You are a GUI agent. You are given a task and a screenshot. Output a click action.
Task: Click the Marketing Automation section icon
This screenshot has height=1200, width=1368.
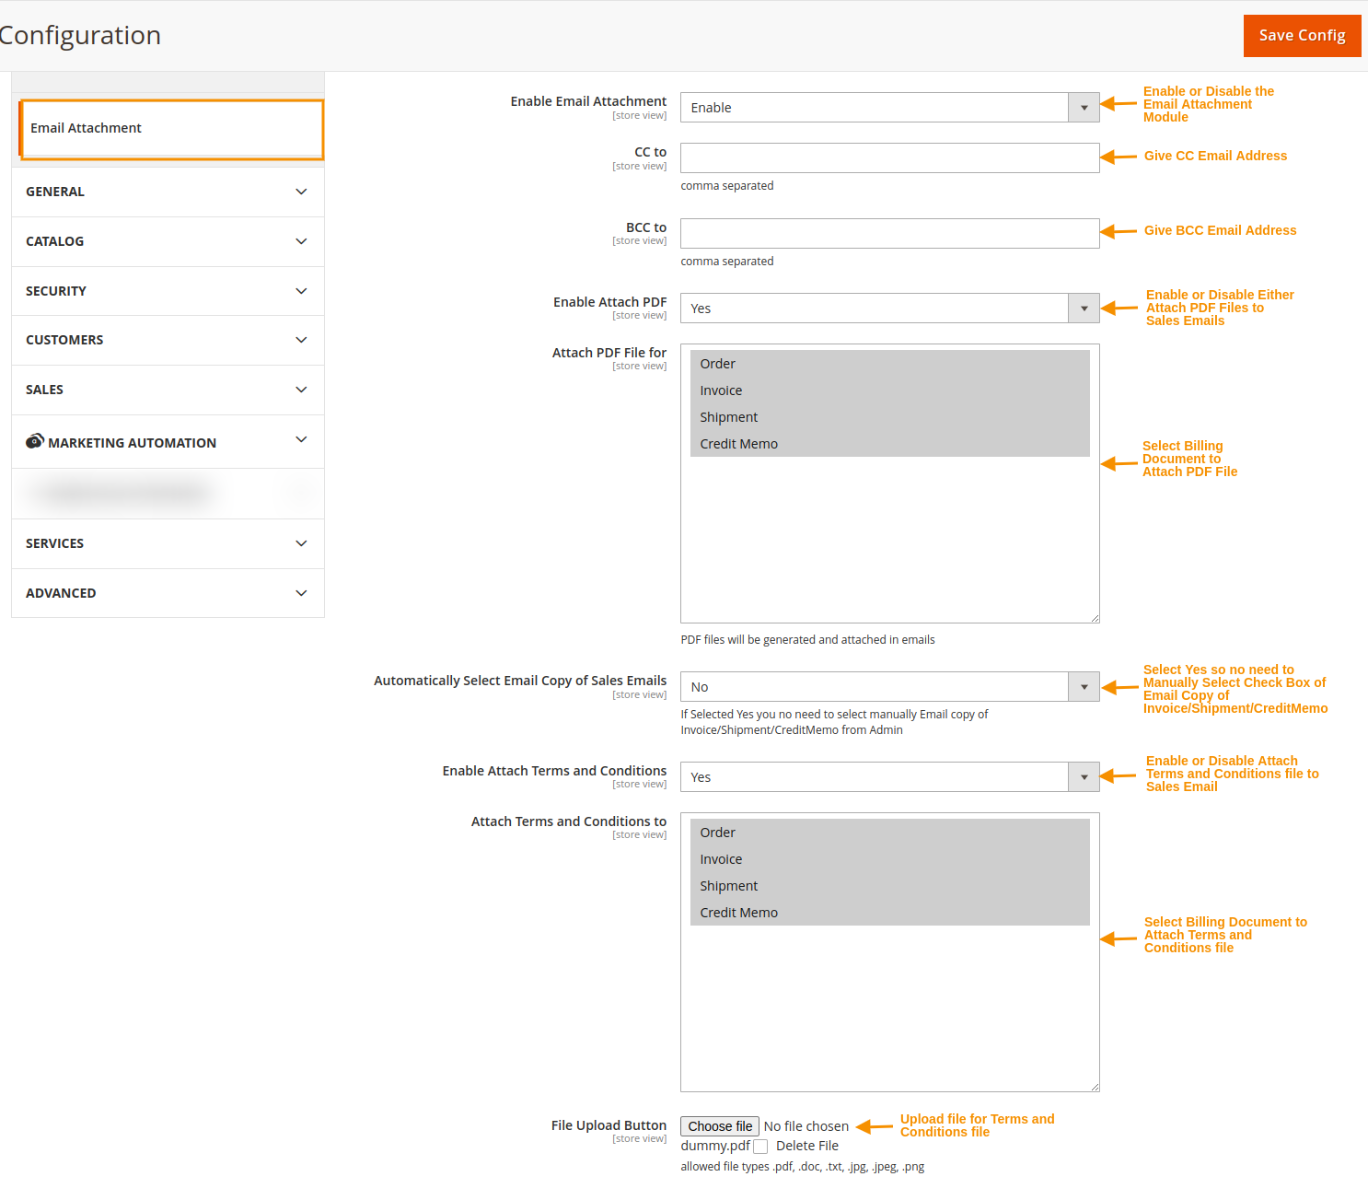(36, 441)
